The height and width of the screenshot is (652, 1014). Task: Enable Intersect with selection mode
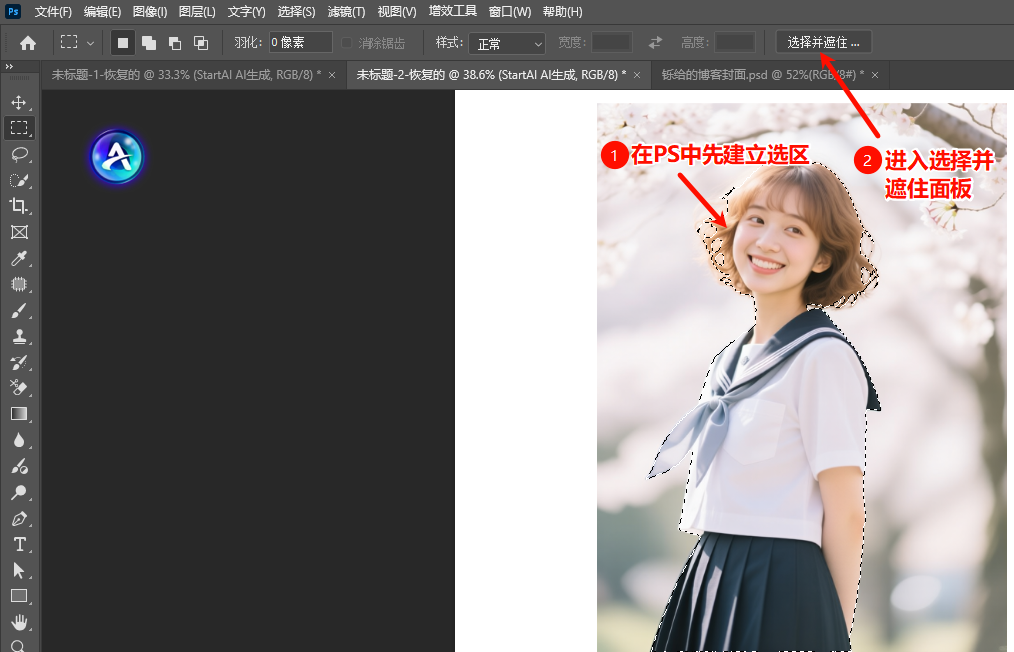(x=200, y=43)
